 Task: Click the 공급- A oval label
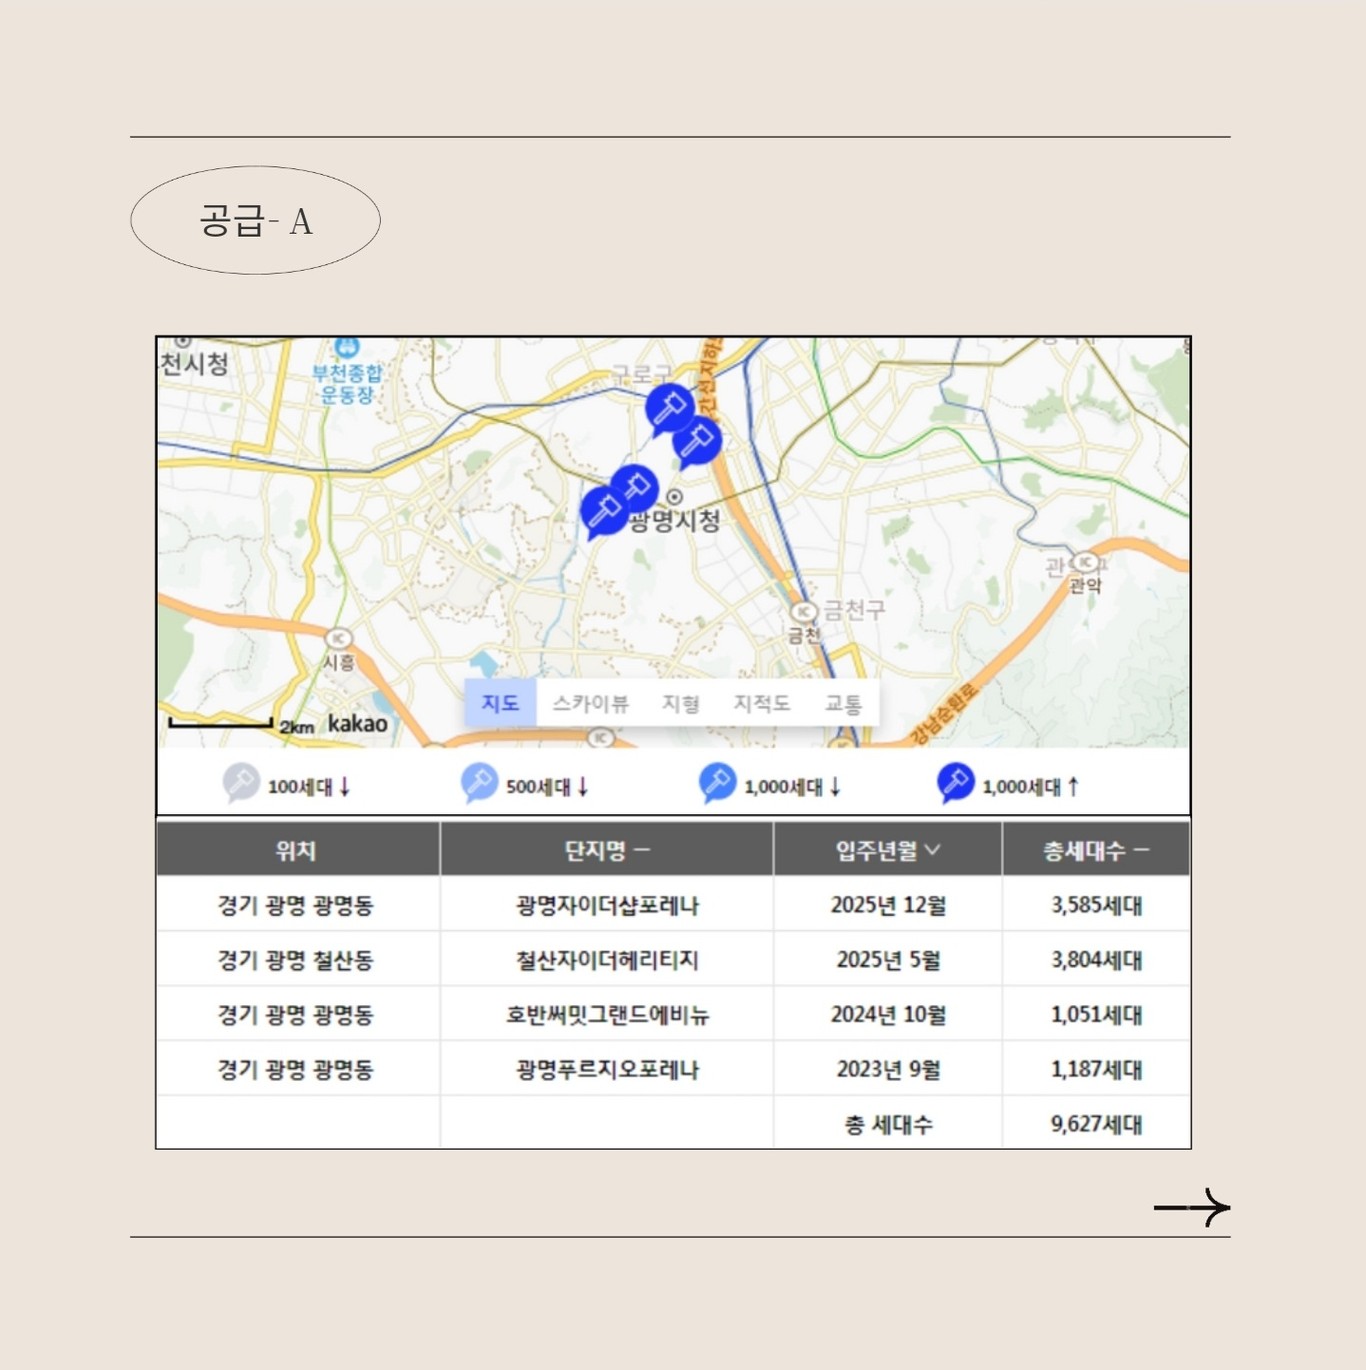click(255, 220)
